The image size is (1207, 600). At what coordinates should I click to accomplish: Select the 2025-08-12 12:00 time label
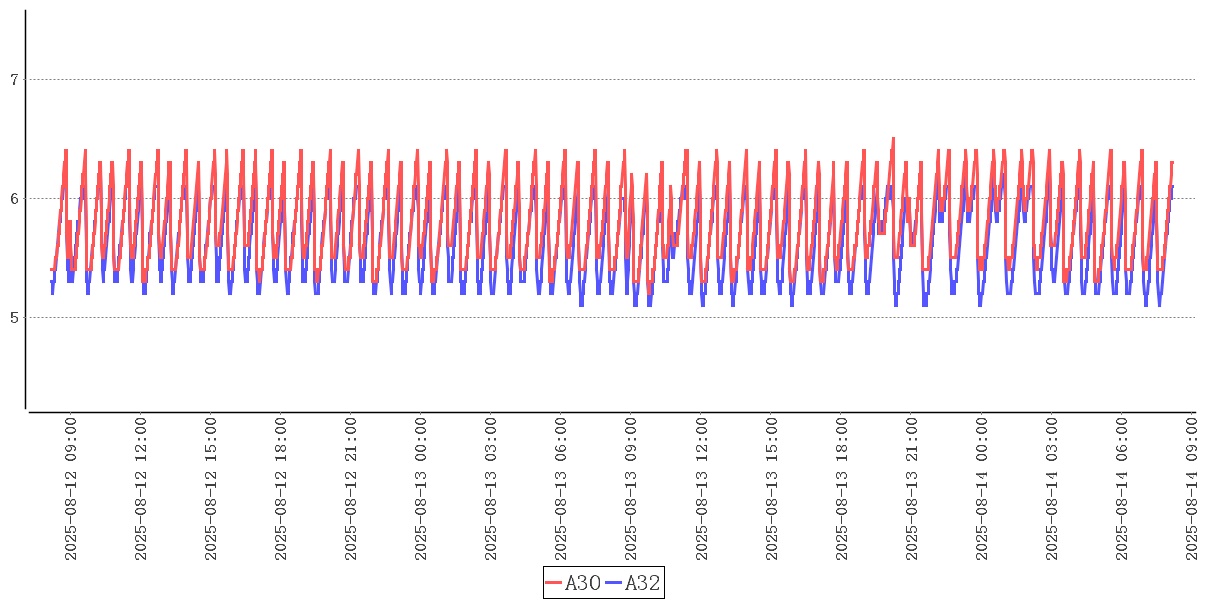(141, 489)
